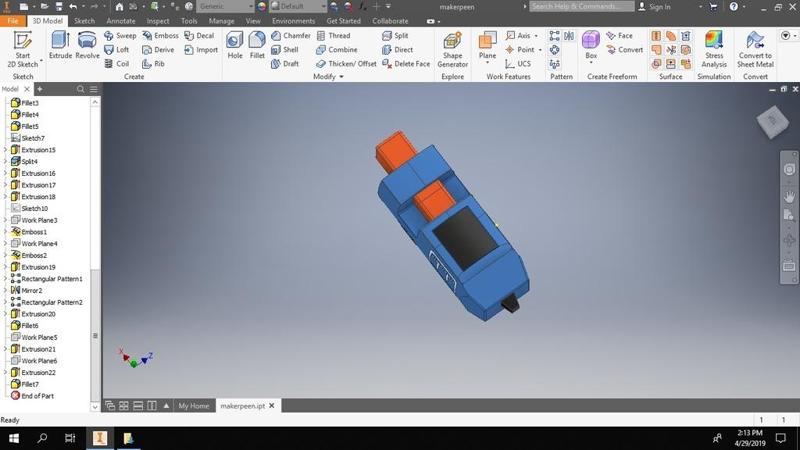Viewport: 800px width, 450px height.
Task: Select the Extrude tool
Action: (60, 45)
